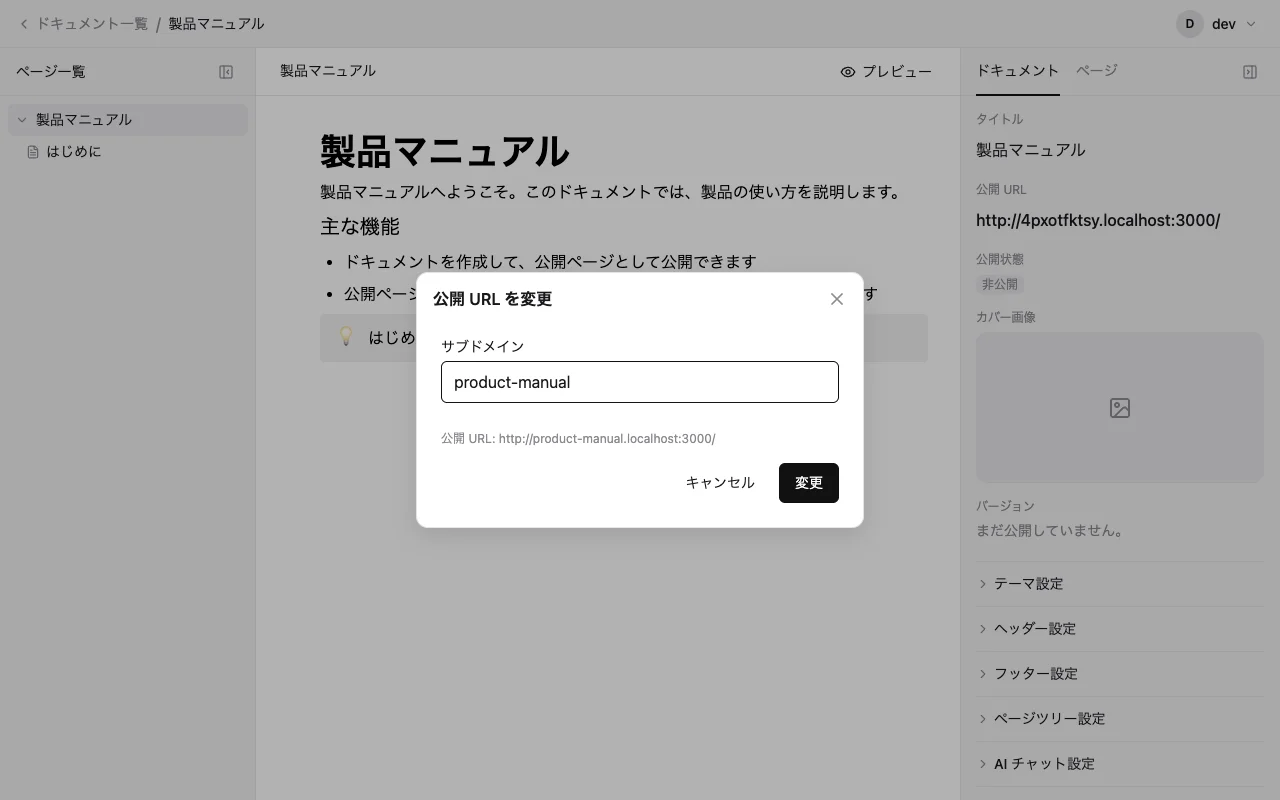1280x800 pixels.
Task: Click the サブドメイン input field
Action: [640, 382]
